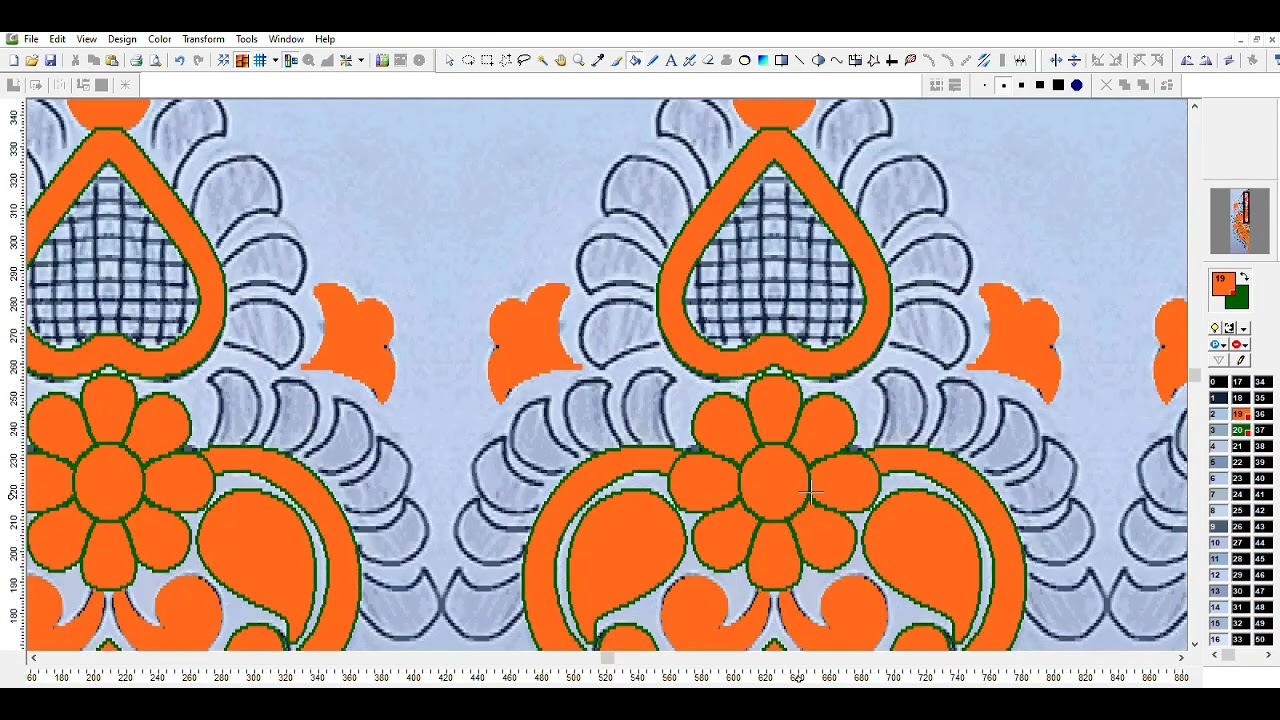1280x720 pixels.
Task: Create a new document
Action: pyautogui.click(x=14, y=61)
